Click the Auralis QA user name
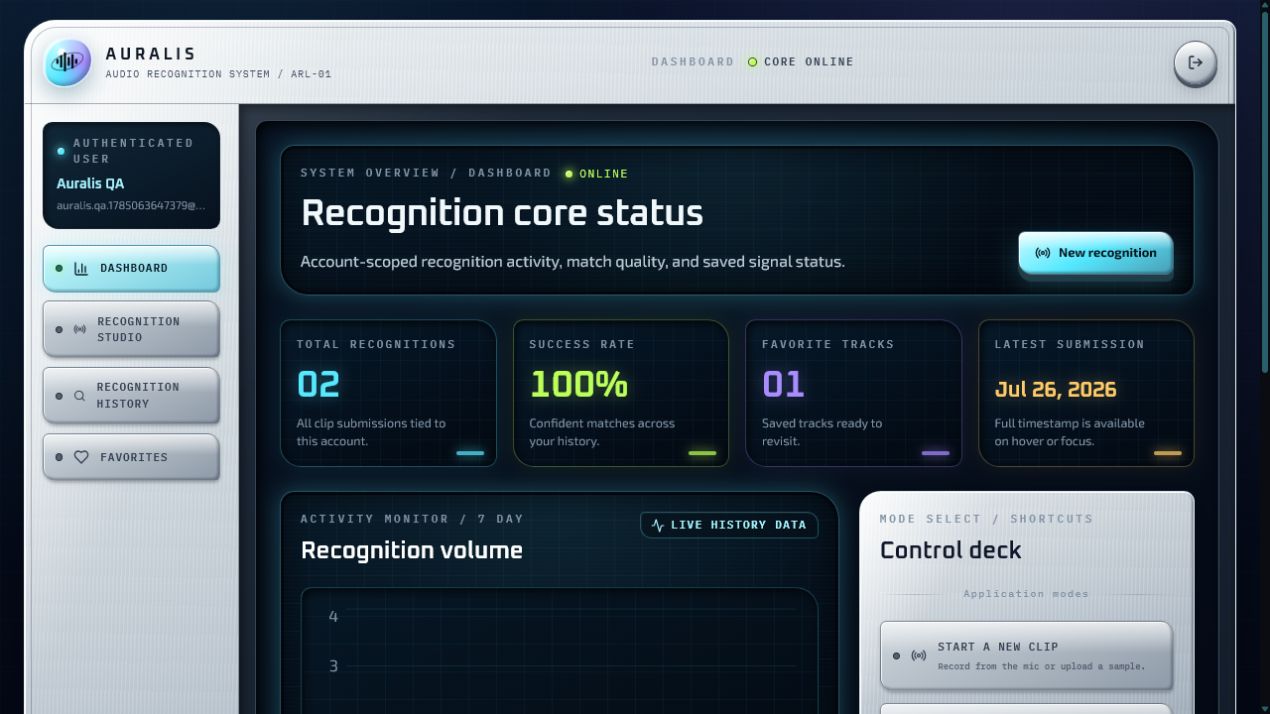1270x714 pixels. (90, 184)
